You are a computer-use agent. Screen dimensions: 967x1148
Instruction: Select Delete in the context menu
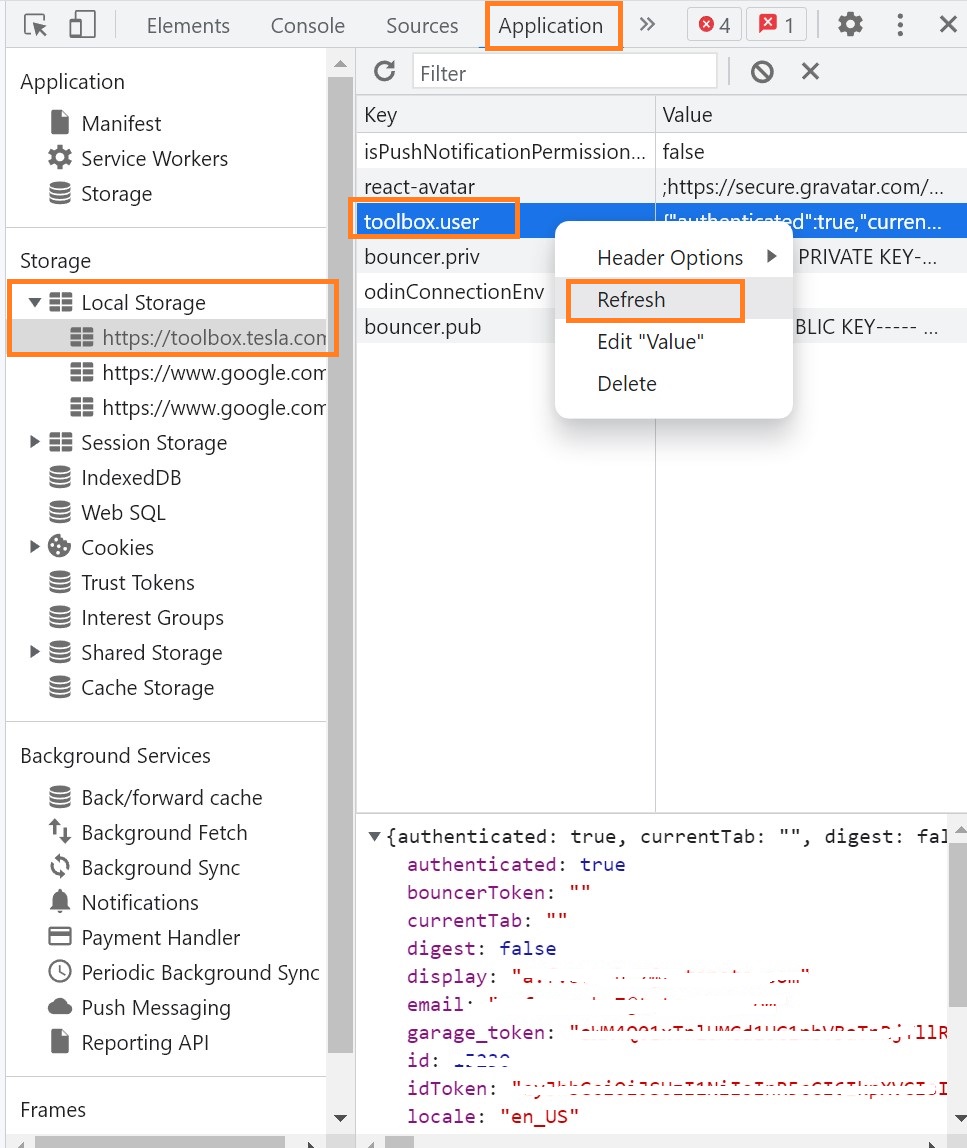(626, 384)
